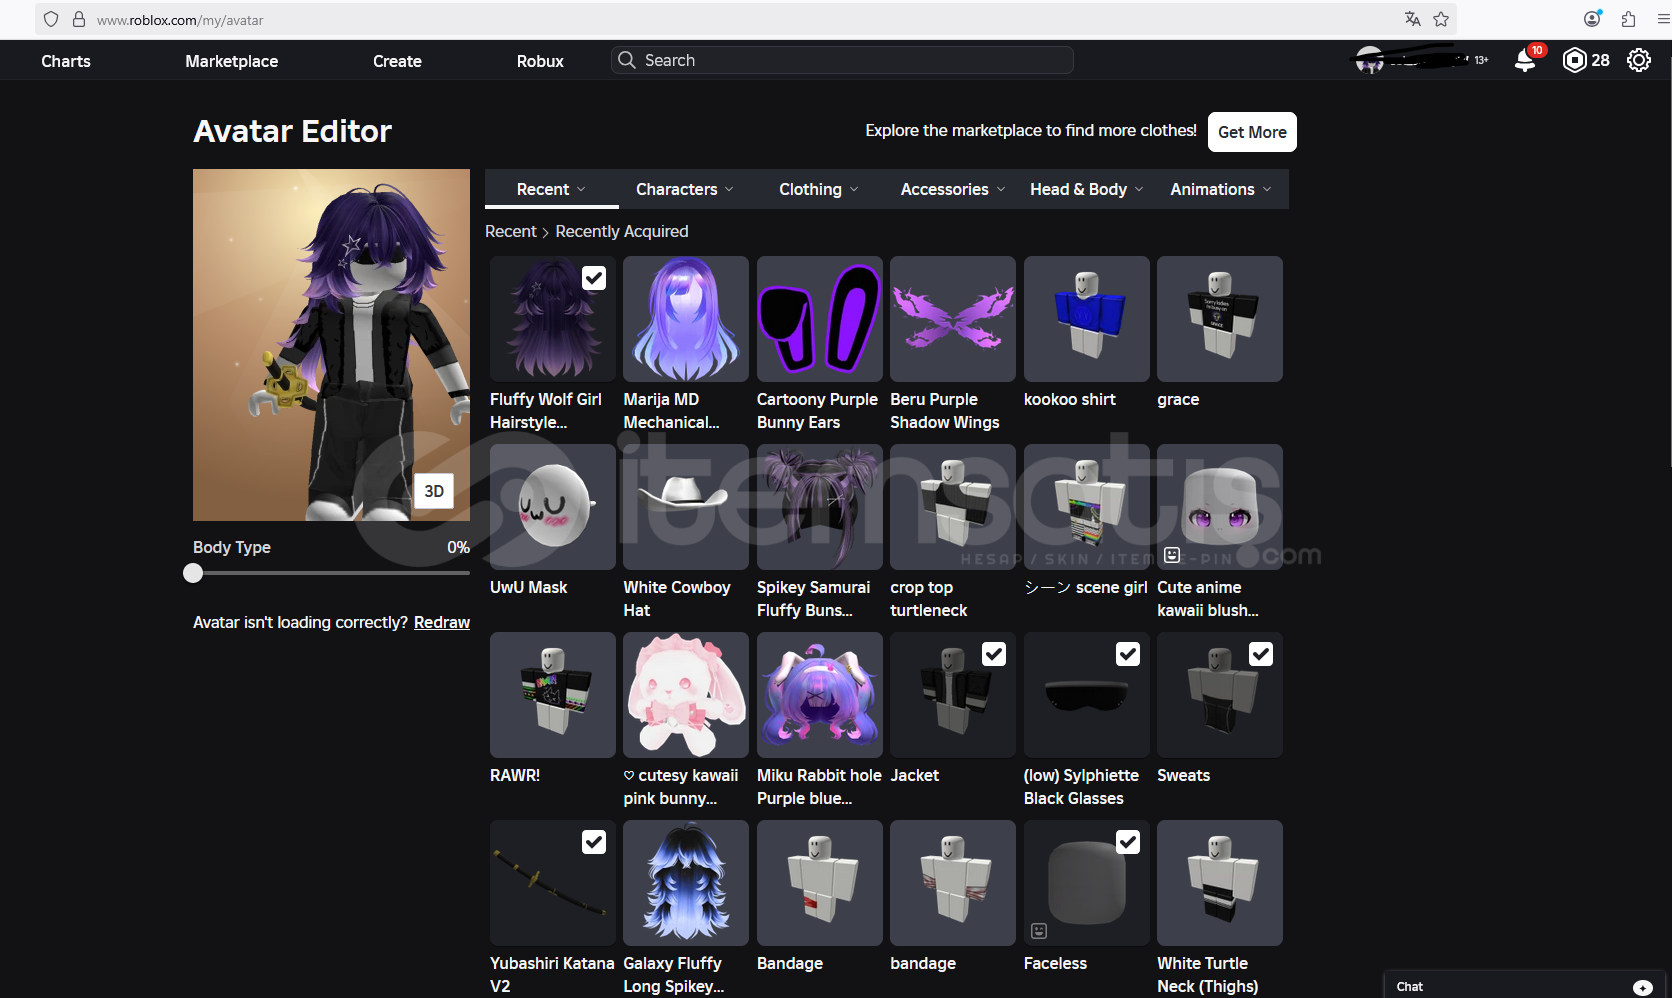This screenshot has height=998, width=1672.
Task: Equip the UwU Mask item
Action: pos(553,507)
